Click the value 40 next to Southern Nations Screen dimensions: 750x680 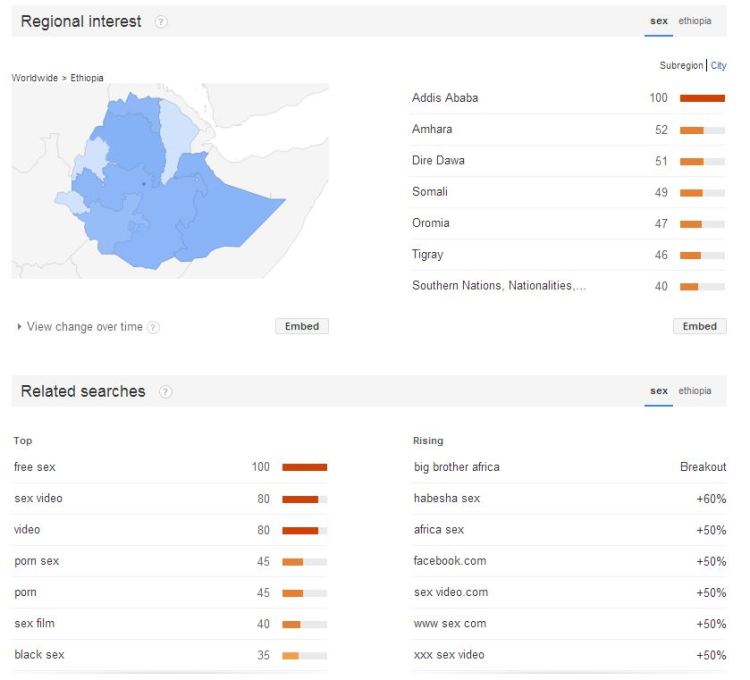(x=661, y=286)
